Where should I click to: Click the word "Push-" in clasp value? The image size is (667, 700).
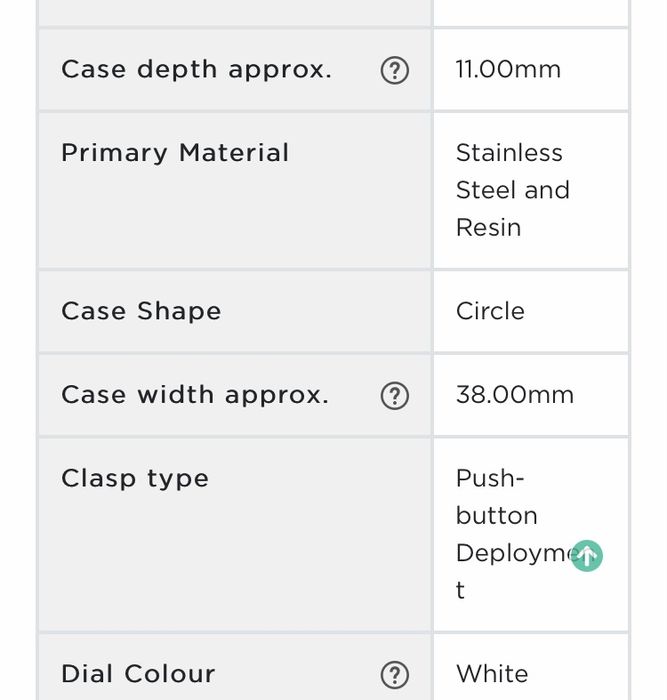(490, 478)
